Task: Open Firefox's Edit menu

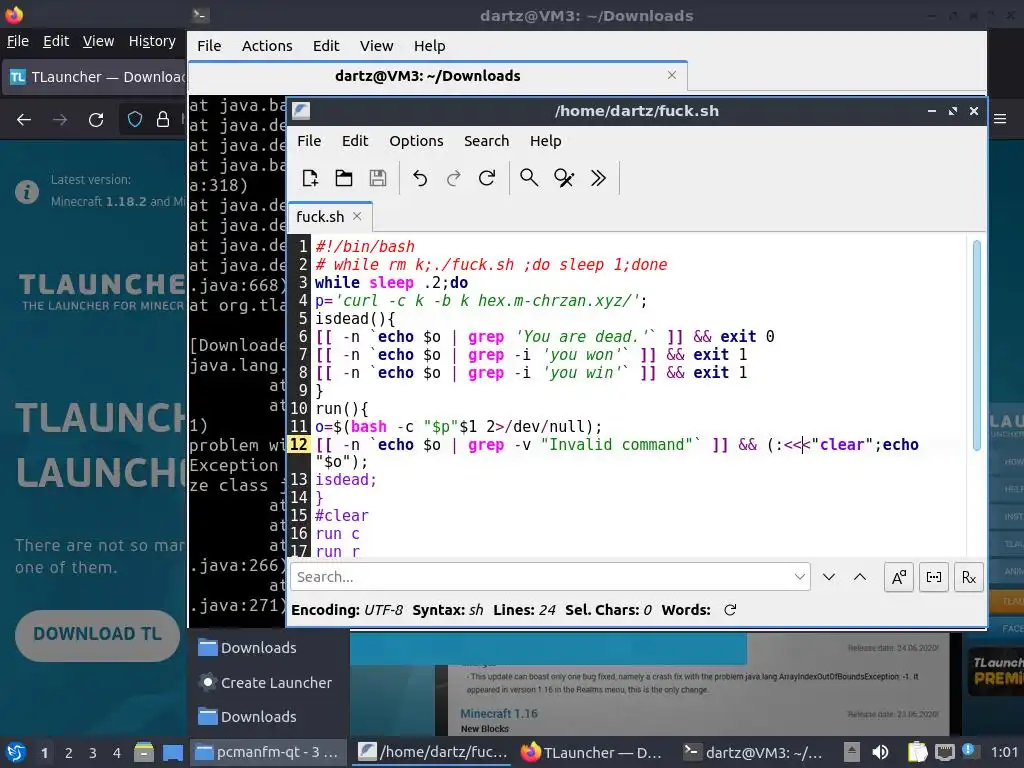Action: pos(56,41)
